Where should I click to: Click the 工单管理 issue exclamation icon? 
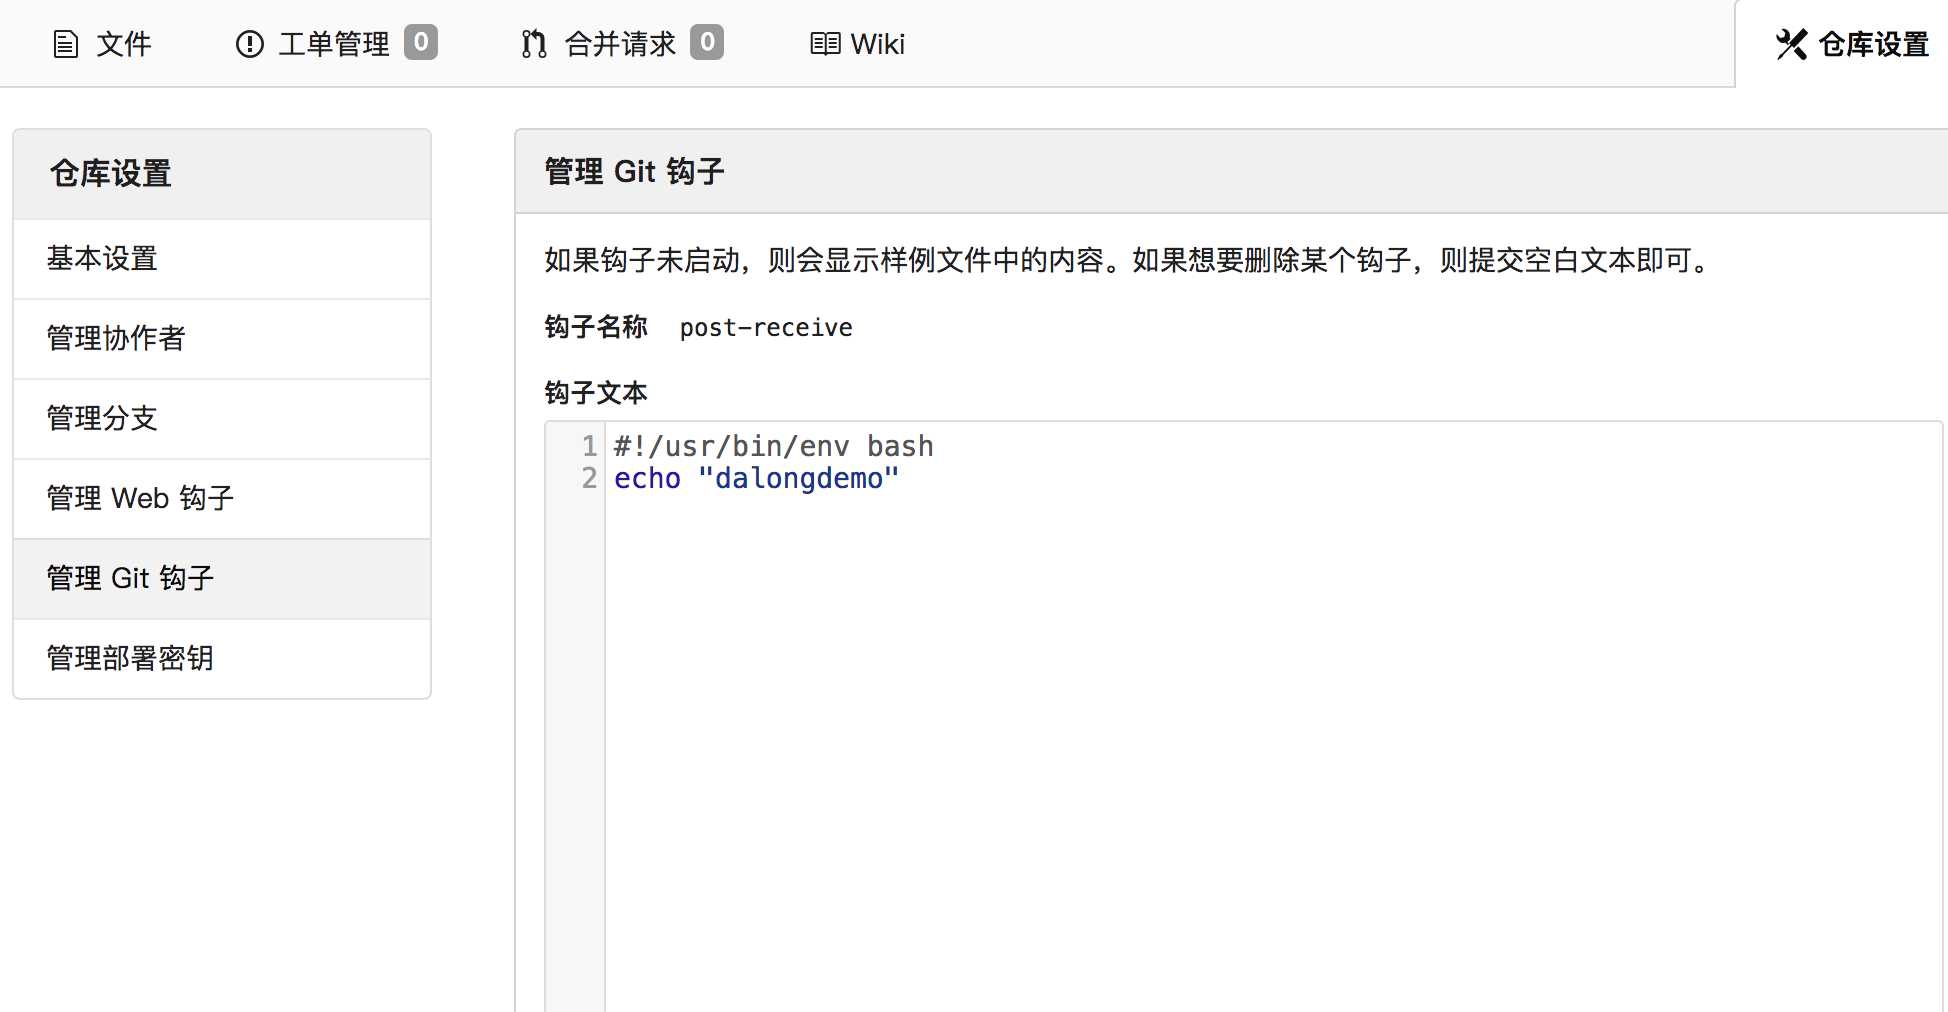[249, 44]
